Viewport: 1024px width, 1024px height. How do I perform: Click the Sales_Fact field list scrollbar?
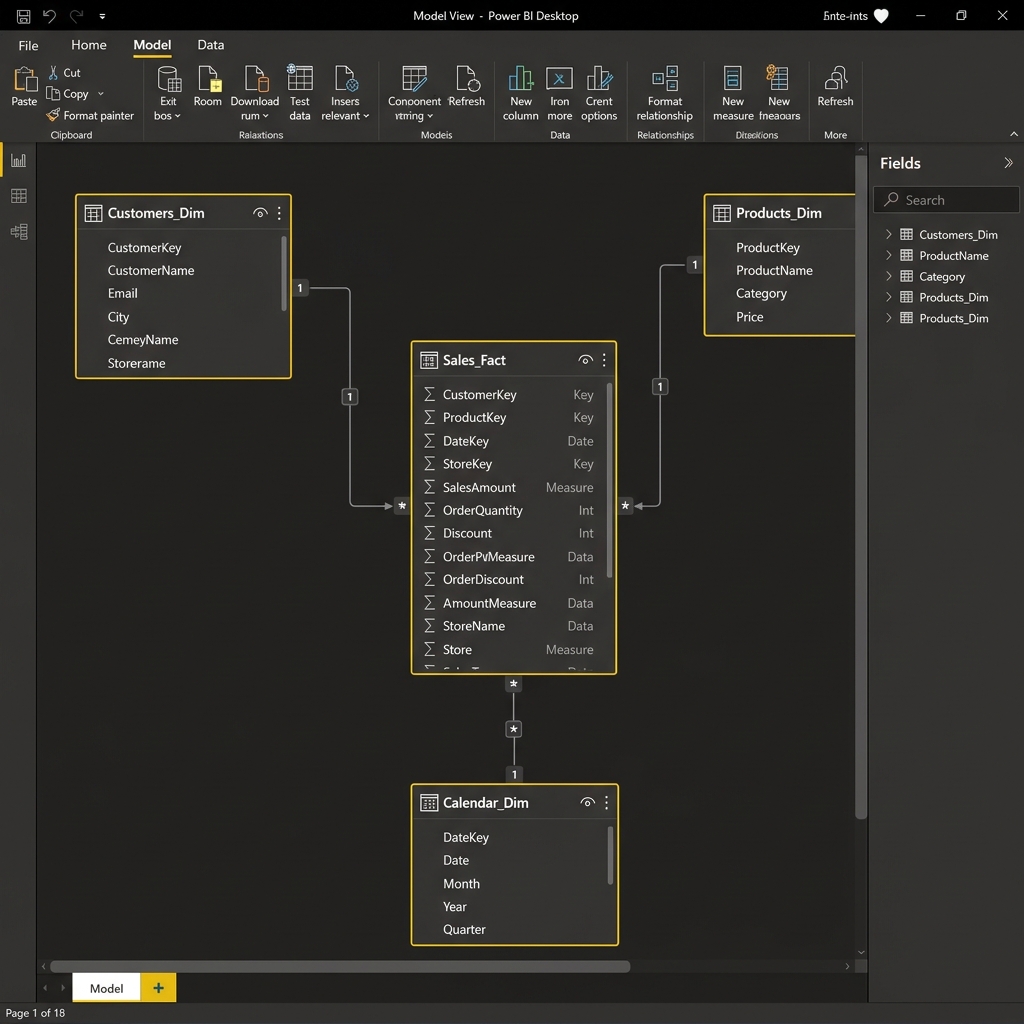click(x=609, y=481)
